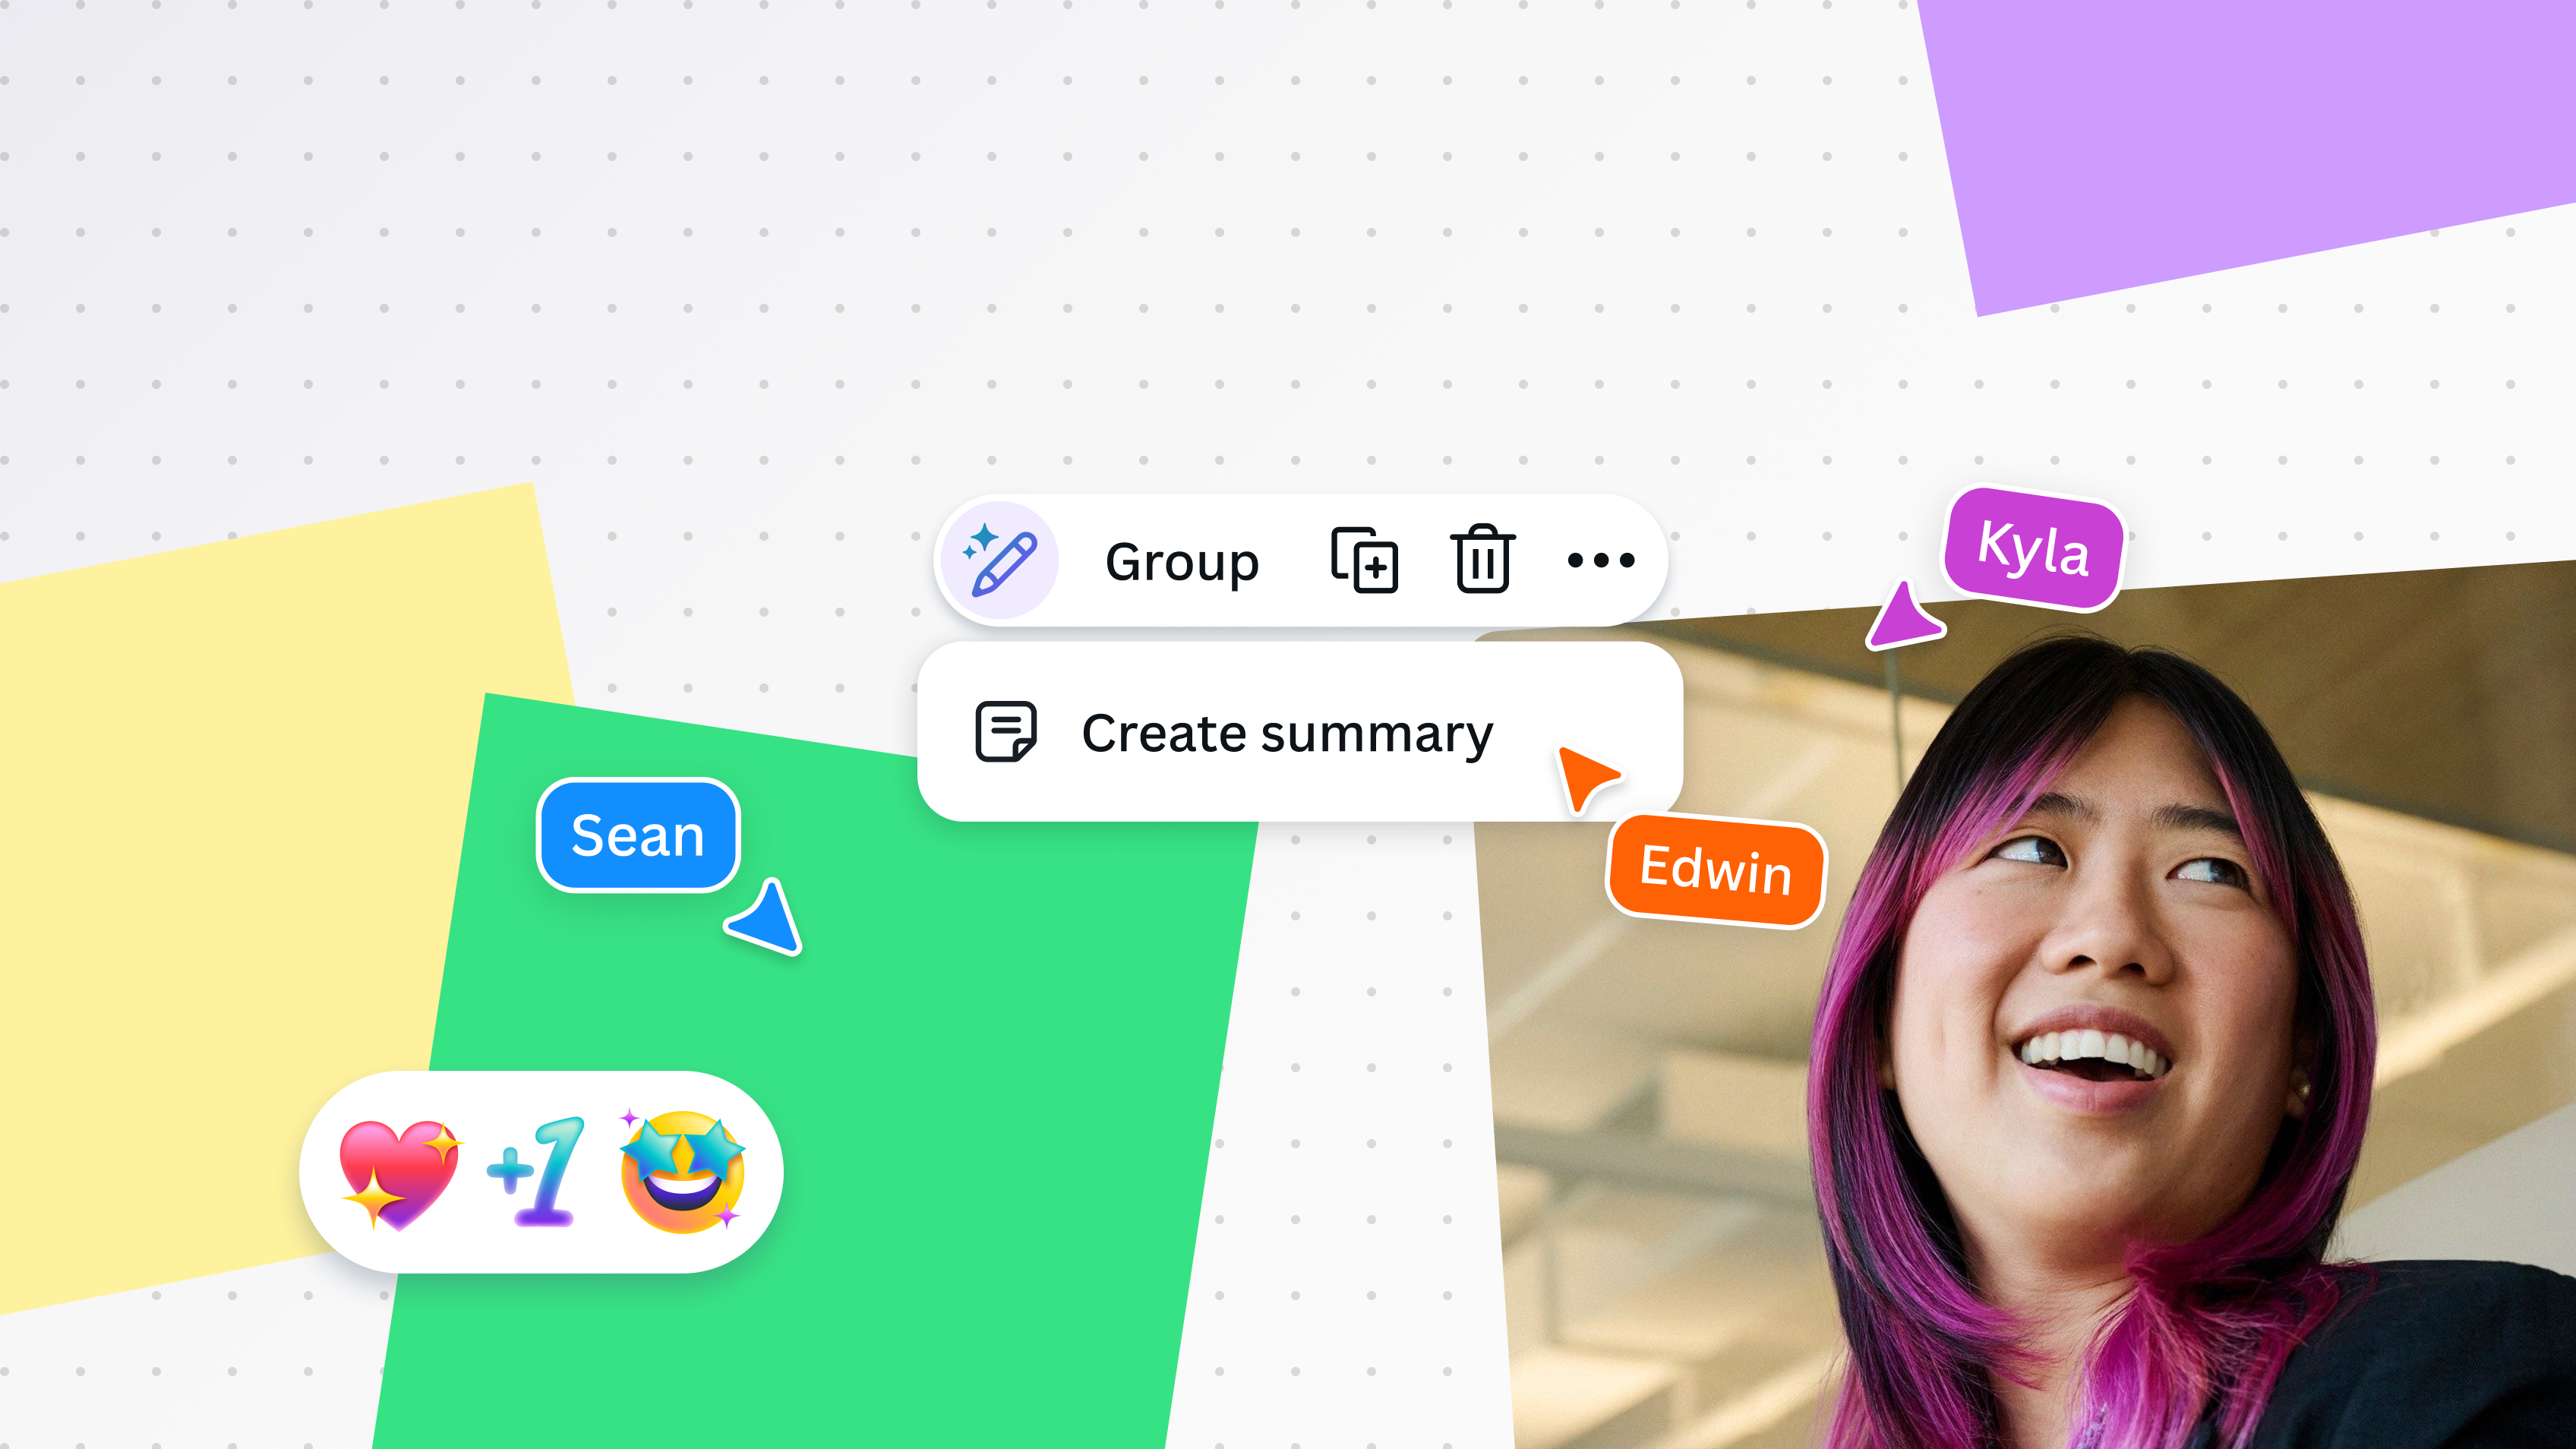Click Kyla's purple cursor arrow
The width and height of the screenshot is (2576, 1449).
1903,618
